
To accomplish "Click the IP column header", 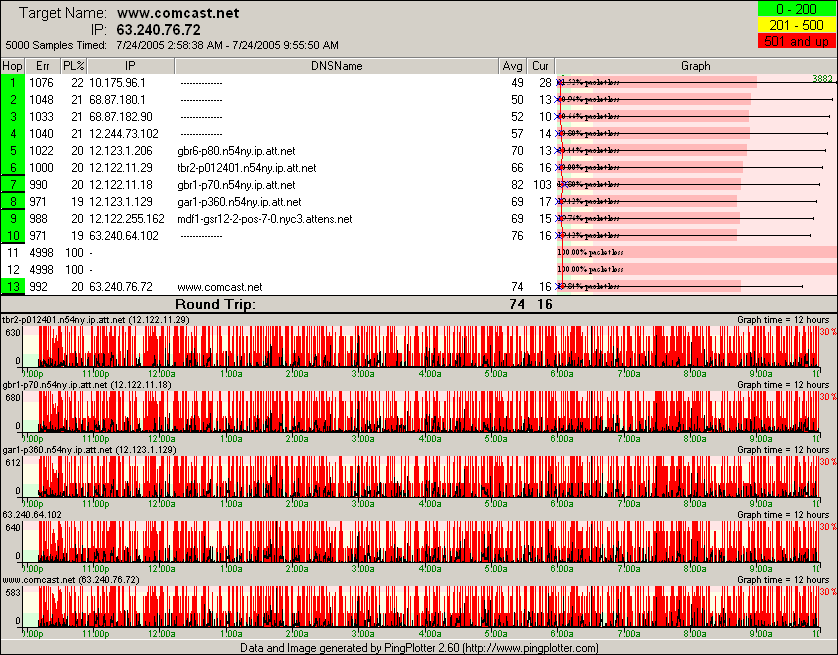I will 130,66.
